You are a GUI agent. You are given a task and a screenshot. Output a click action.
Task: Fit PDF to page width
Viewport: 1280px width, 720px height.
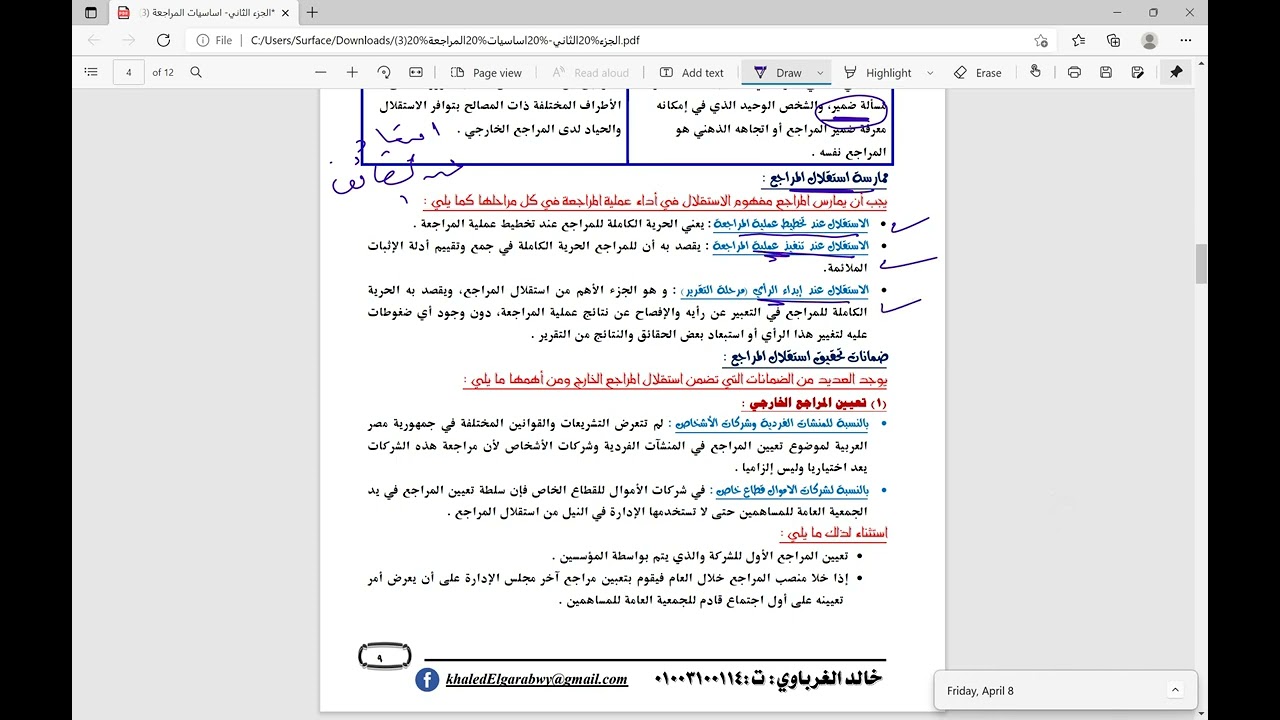416,72
